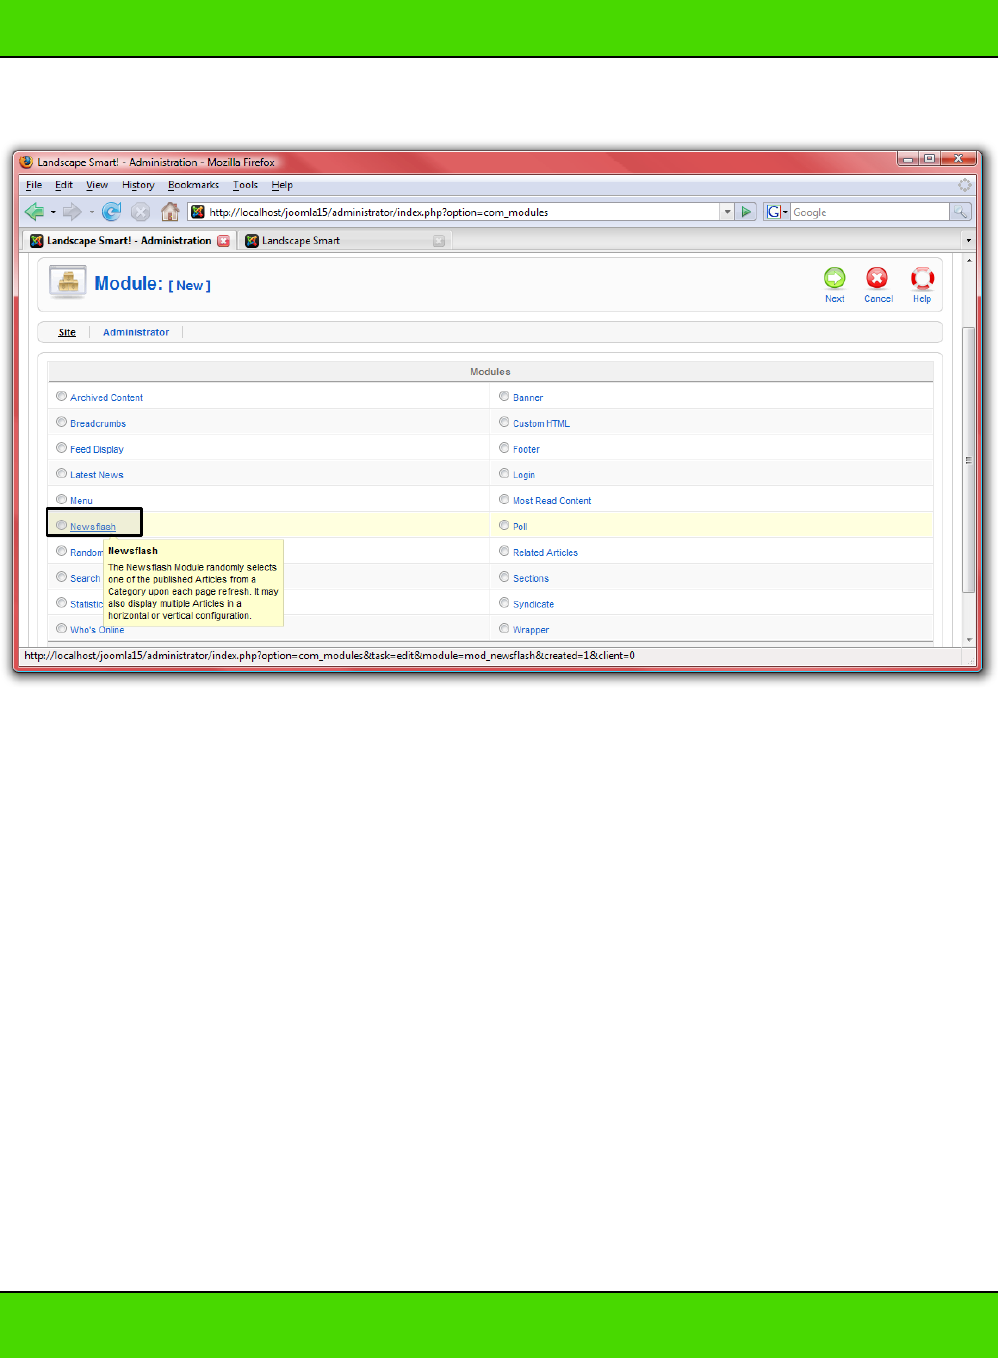The height and width of the screenshot is (1358, 998).
Task: Select the Poll radio button
Action: [x=504, y=525]
